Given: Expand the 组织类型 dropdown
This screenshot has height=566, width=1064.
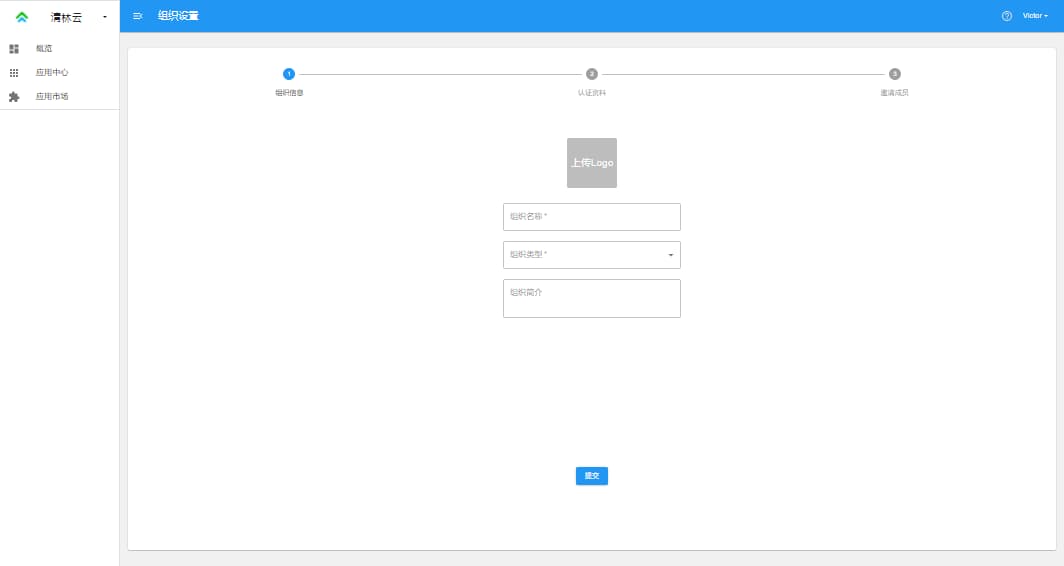Looking at the screenshot, I should tap(592, 255).
